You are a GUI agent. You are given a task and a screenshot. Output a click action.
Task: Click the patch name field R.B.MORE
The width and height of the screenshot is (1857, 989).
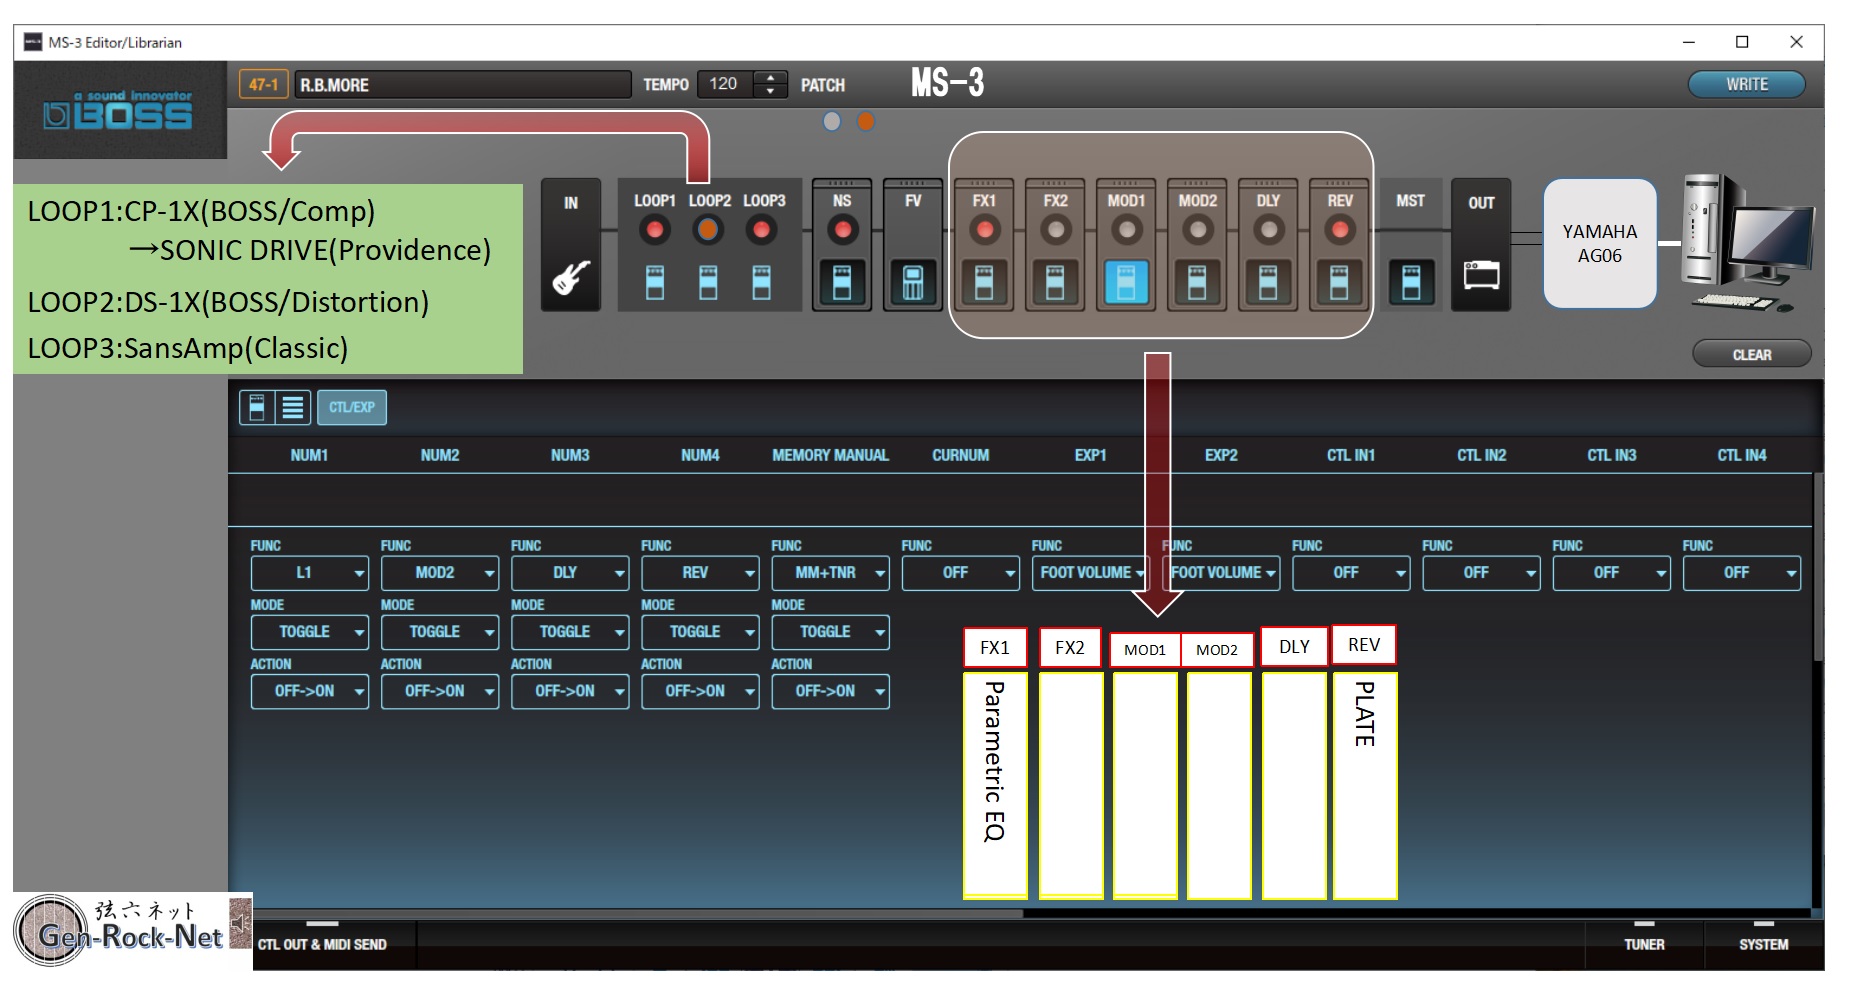(462, 85)
